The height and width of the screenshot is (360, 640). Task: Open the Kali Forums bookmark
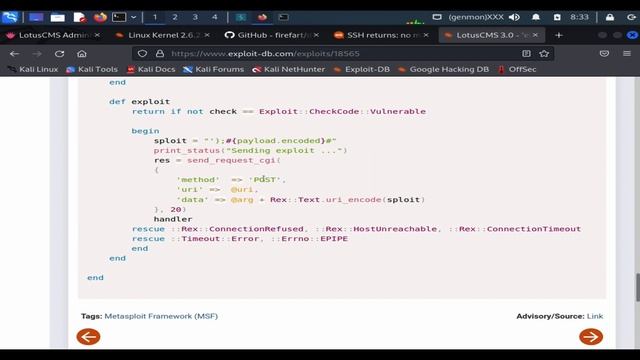[213, 69]
